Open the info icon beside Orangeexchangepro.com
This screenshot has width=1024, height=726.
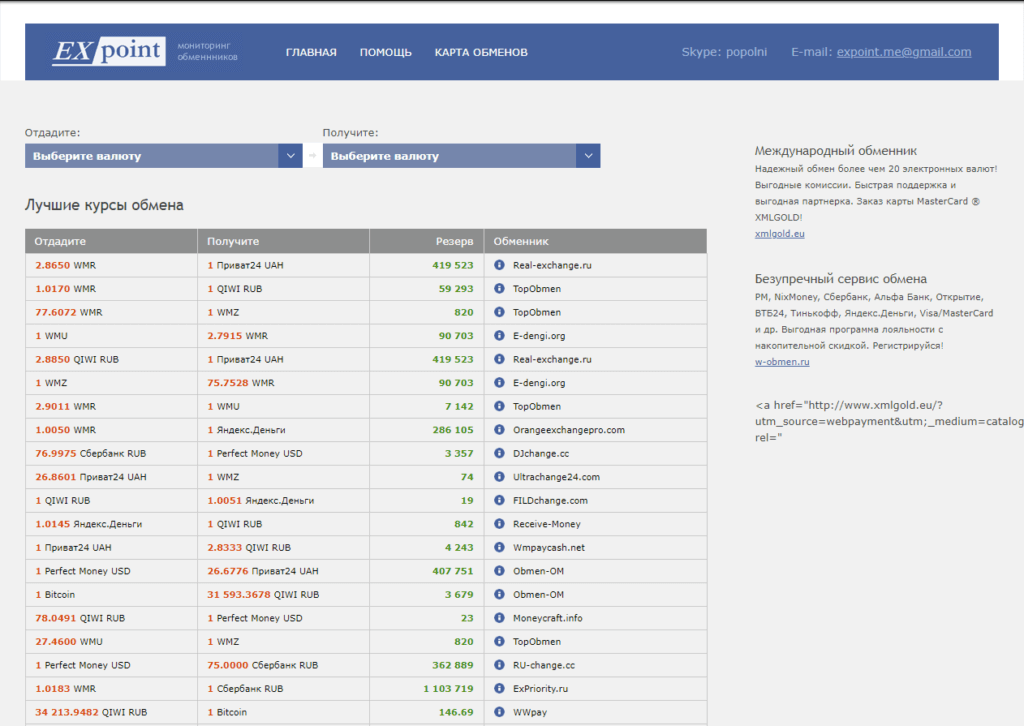click(500, 430)
